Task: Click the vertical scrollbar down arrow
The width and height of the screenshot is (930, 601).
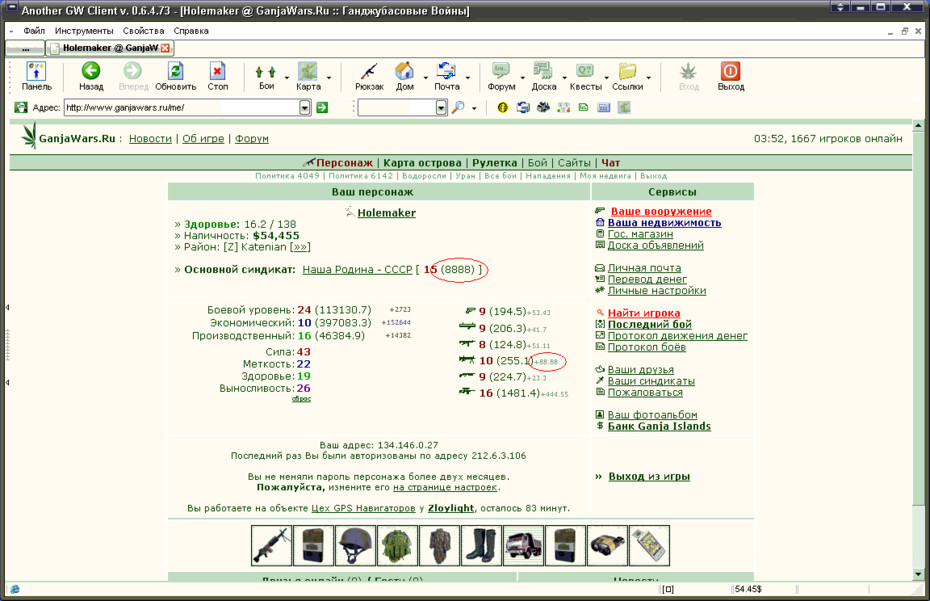Action: click(x=918, y=574)
